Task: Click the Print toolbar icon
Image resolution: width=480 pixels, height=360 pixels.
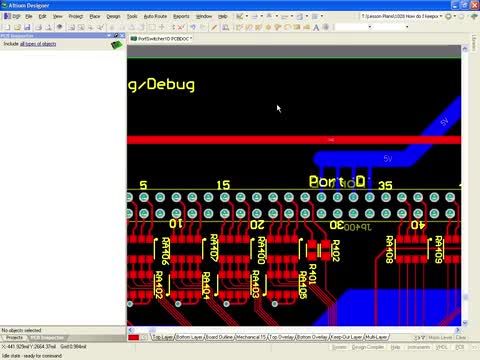Action: click(x=39, y=27)
